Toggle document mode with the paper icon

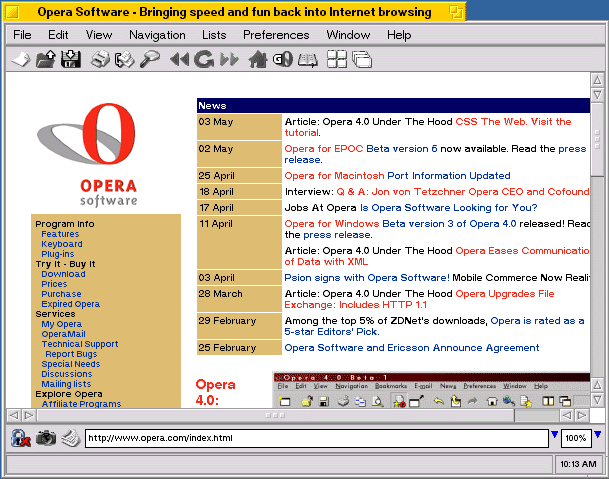[x=71, y=438]
